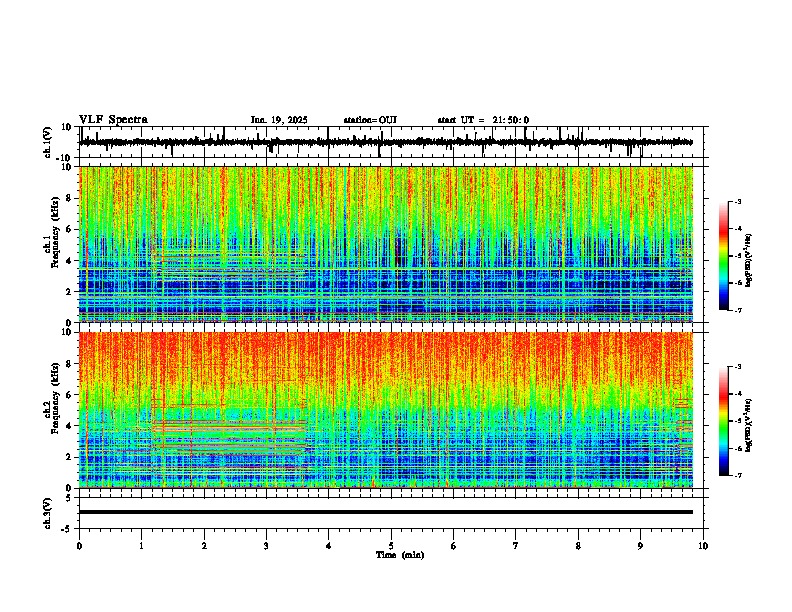Click the "-3" tick on ch.1 colorbar

tap(737, 201)
